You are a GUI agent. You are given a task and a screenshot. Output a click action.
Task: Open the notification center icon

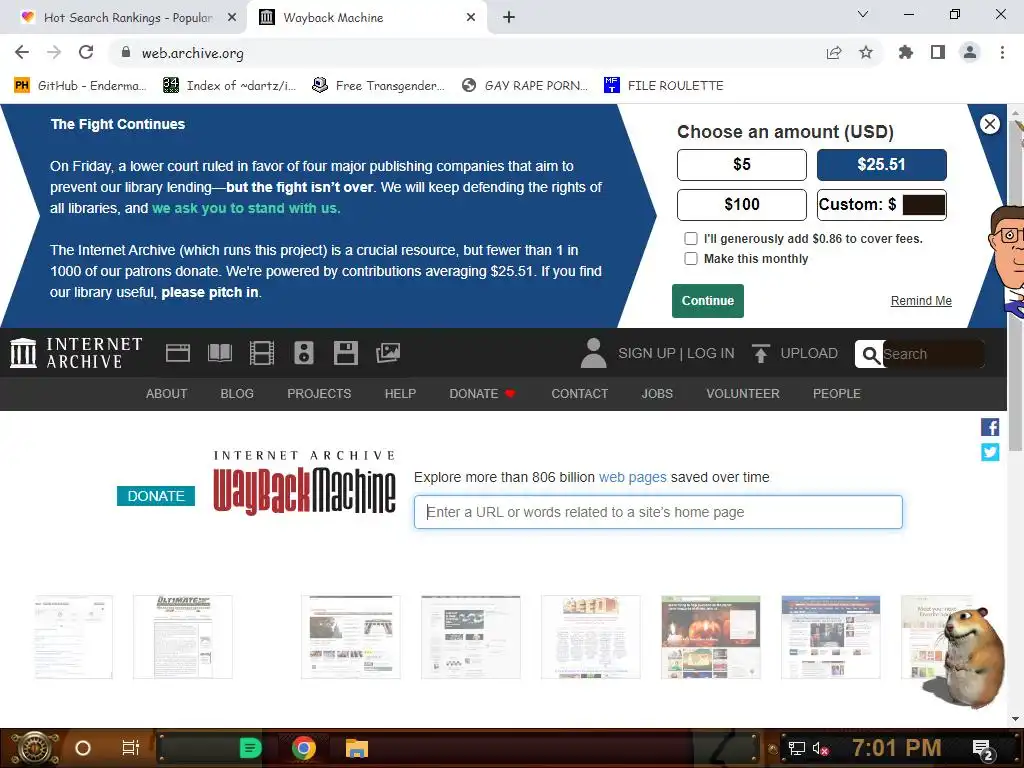(x=984, y=749)
